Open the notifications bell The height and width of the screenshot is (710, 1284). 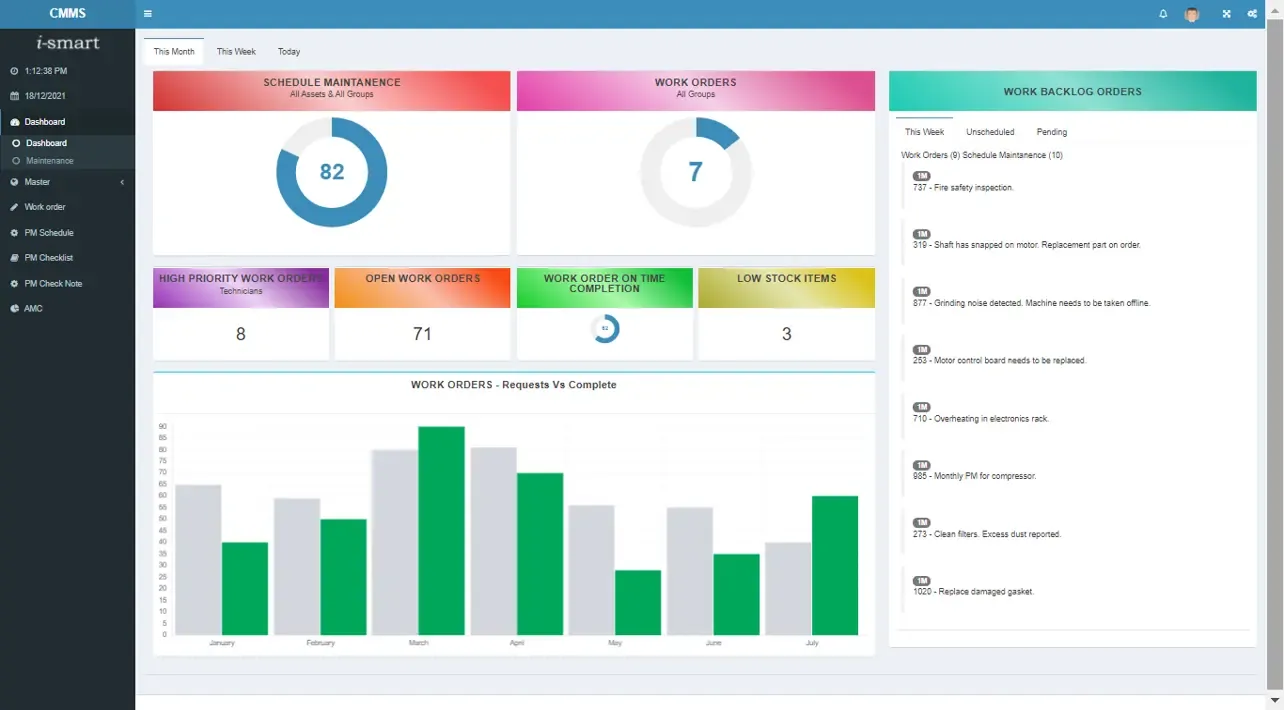[1163, 14]
